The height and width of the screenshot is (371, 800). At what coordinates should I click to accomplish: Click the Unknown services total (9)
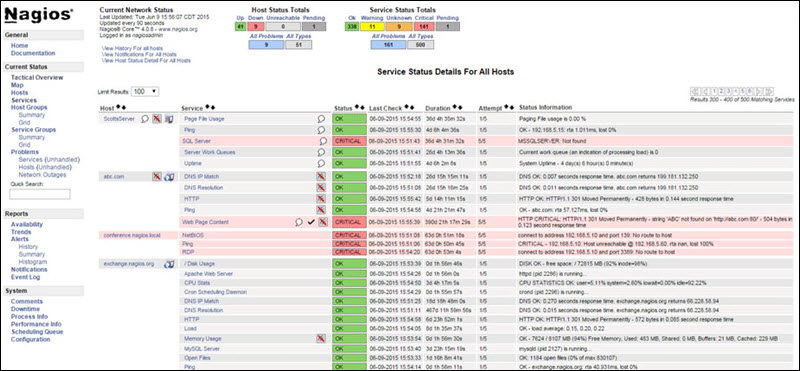click(x=399, y=27)
